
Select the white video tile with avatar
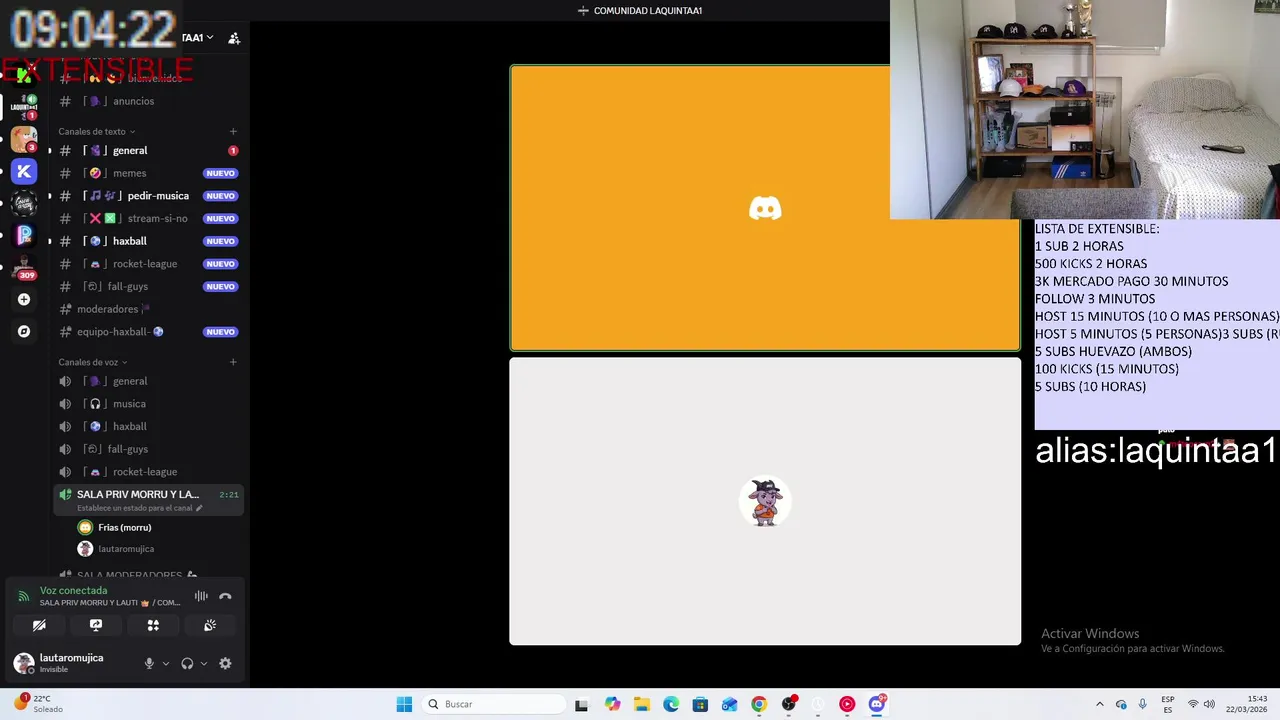(x=765, y=501)
